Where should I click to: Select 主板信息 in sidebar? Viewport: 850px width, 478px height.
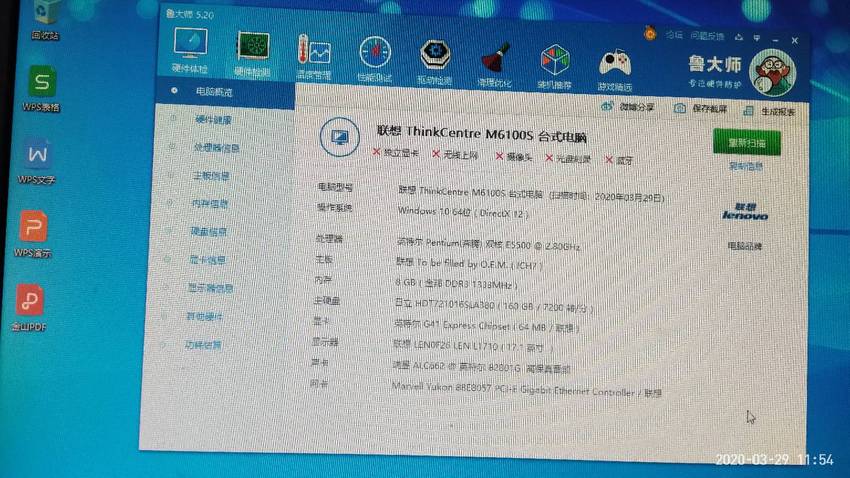[x=211, y=176]
